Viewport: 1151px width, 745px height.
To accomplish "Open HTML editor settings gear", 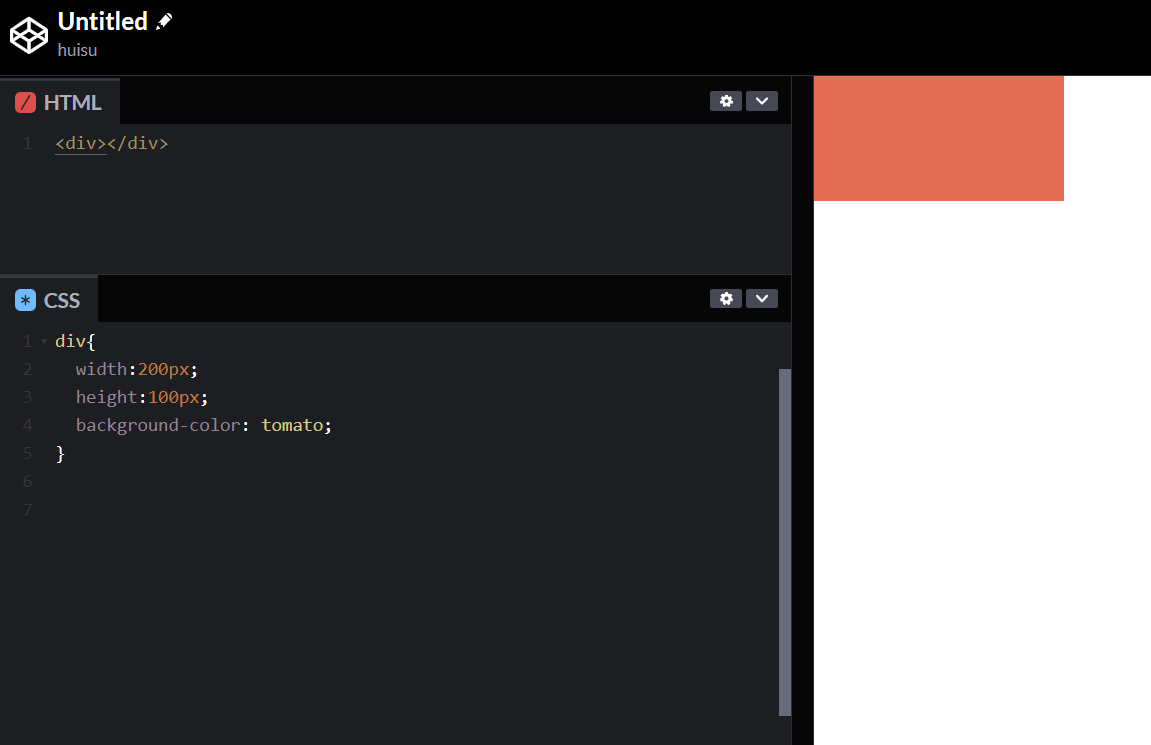I will pyautogui.click(x=726, y=101).
